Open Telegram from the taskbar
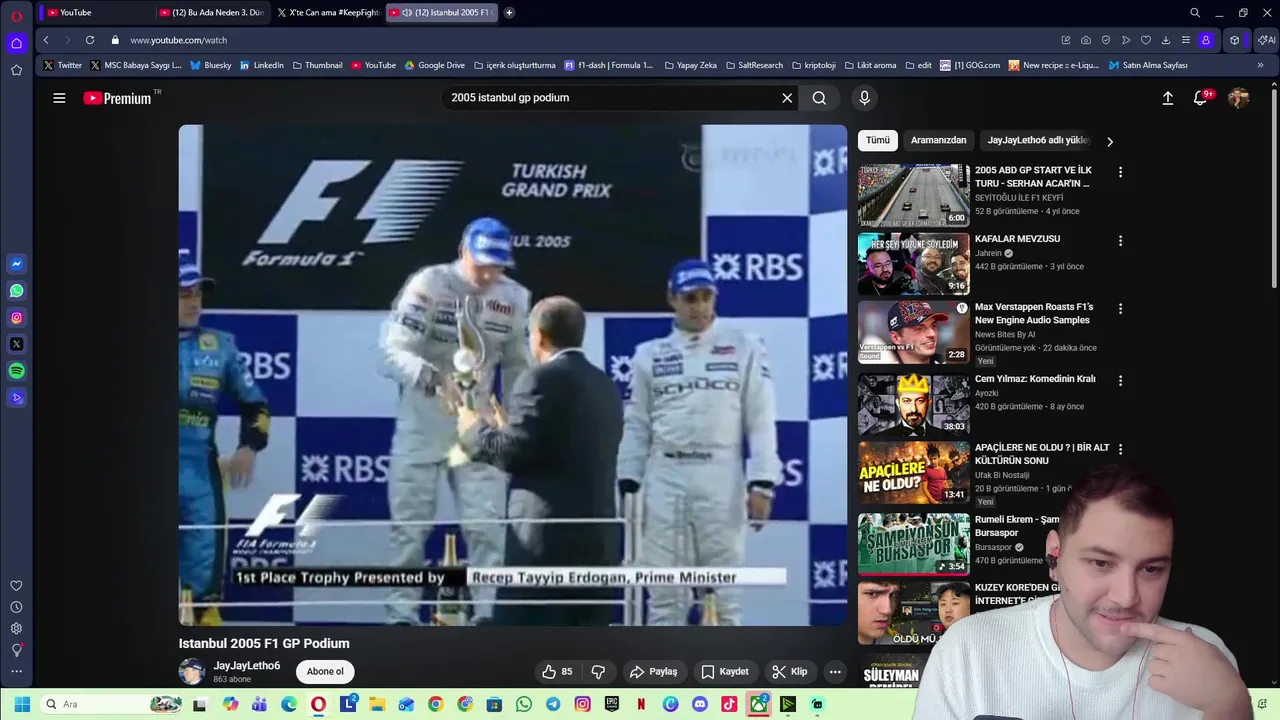The width and height of the screenshot is (1280, 720). pyautogui.click(x=553, y=704)
